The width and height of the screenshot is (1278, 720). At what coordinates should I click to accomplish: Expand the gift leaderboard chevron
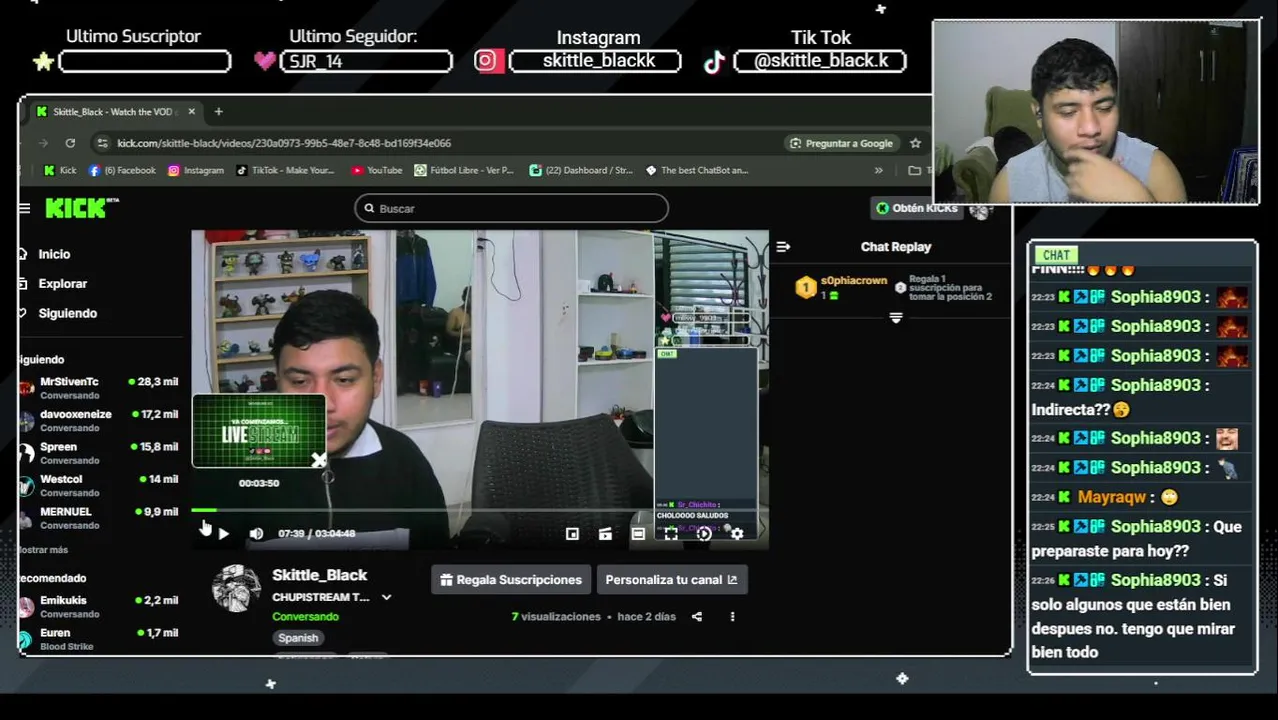[896, 318]
